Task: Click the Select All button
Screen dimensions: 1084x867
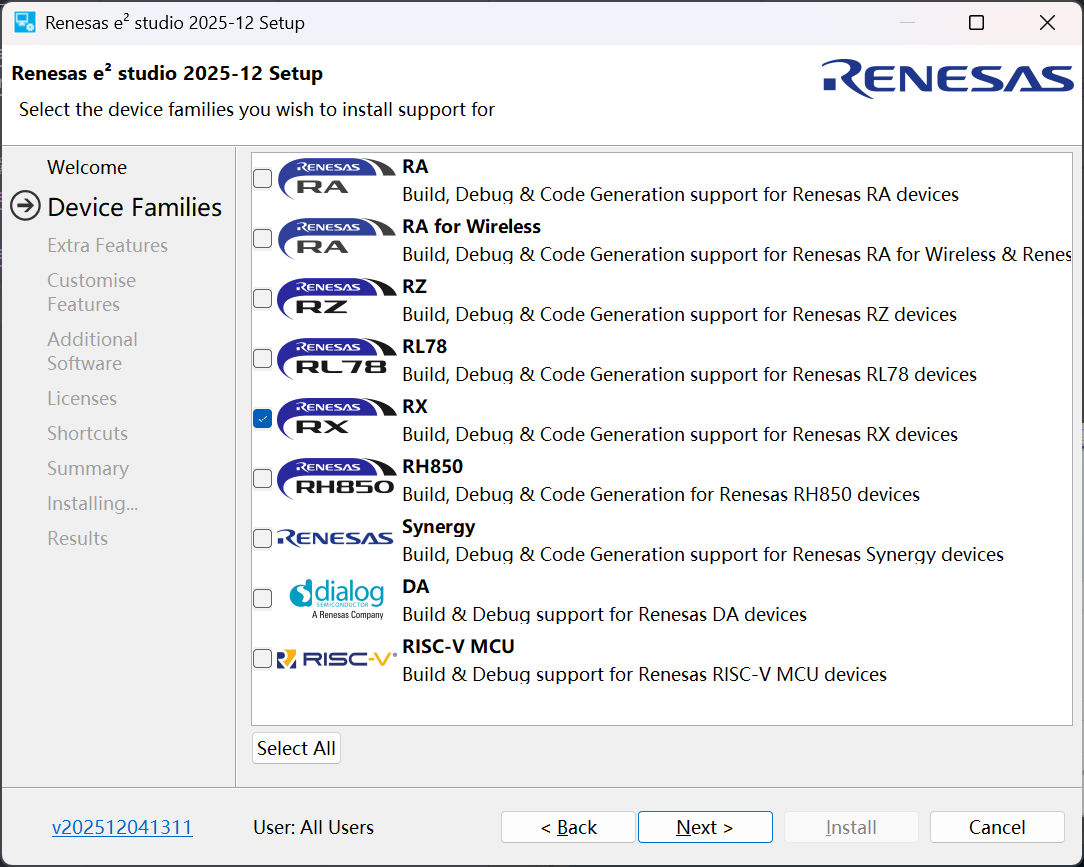Action: 297,748
